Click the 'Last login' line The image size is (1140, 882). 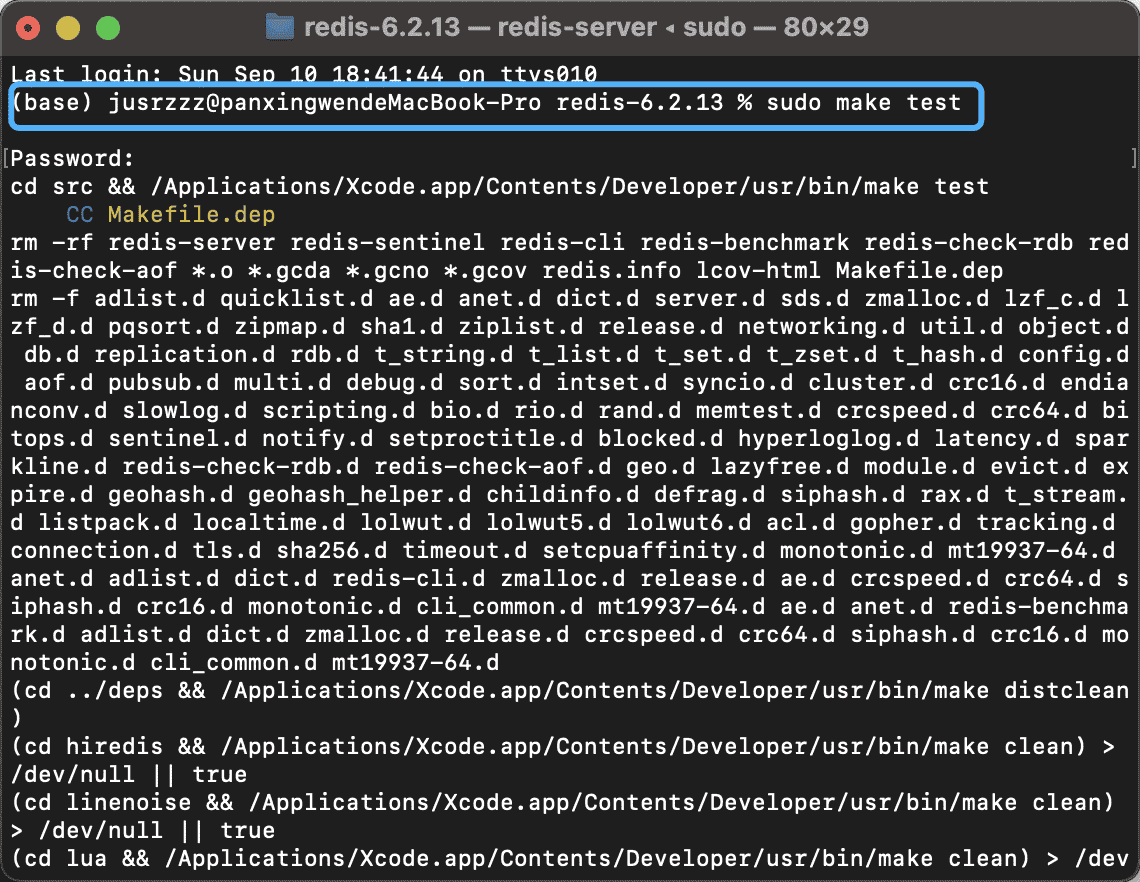click(304, 74)
